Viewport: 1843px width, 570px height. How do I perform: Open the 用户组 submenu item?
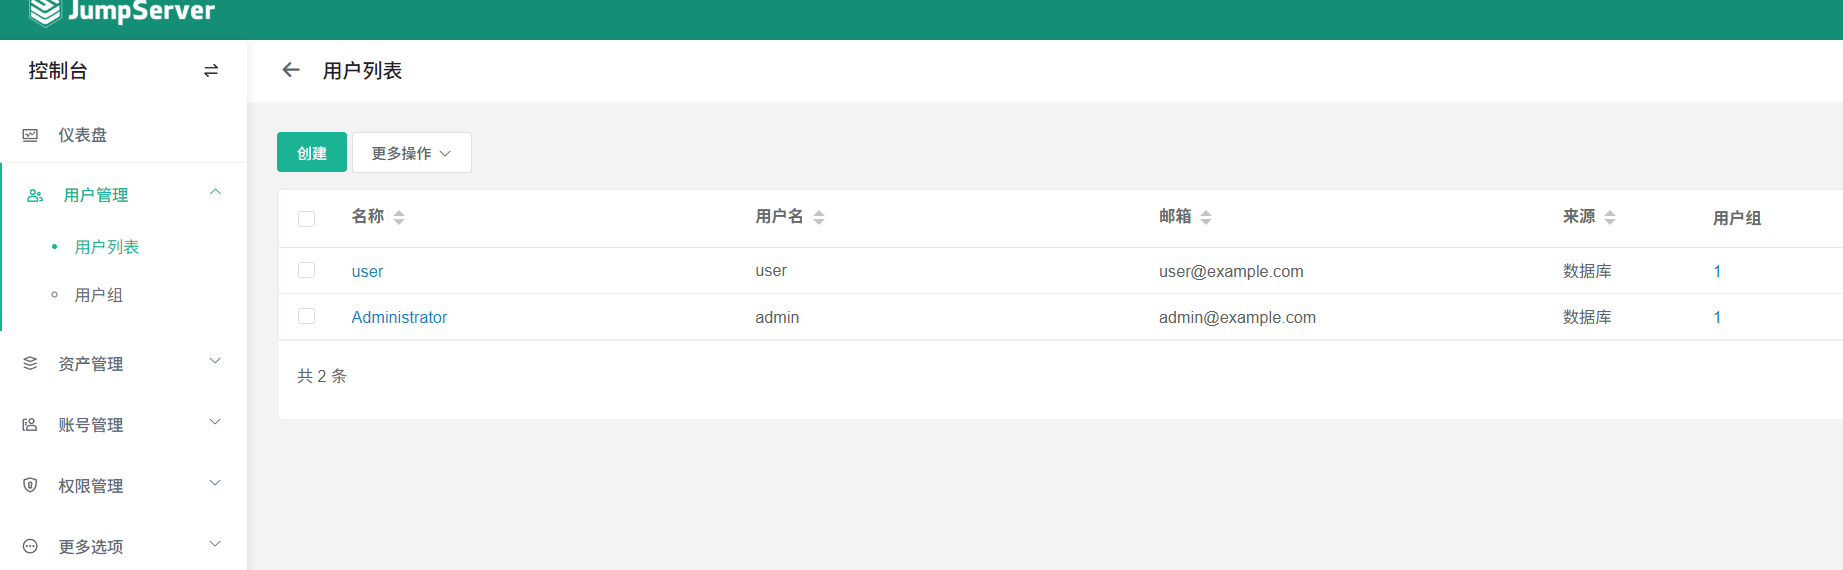tap(99, 295)
